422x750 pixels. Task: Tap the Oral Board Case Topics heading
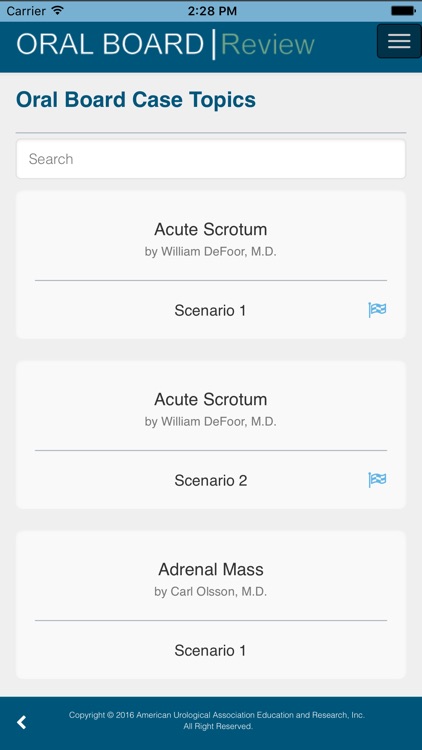tap(136, 100)
